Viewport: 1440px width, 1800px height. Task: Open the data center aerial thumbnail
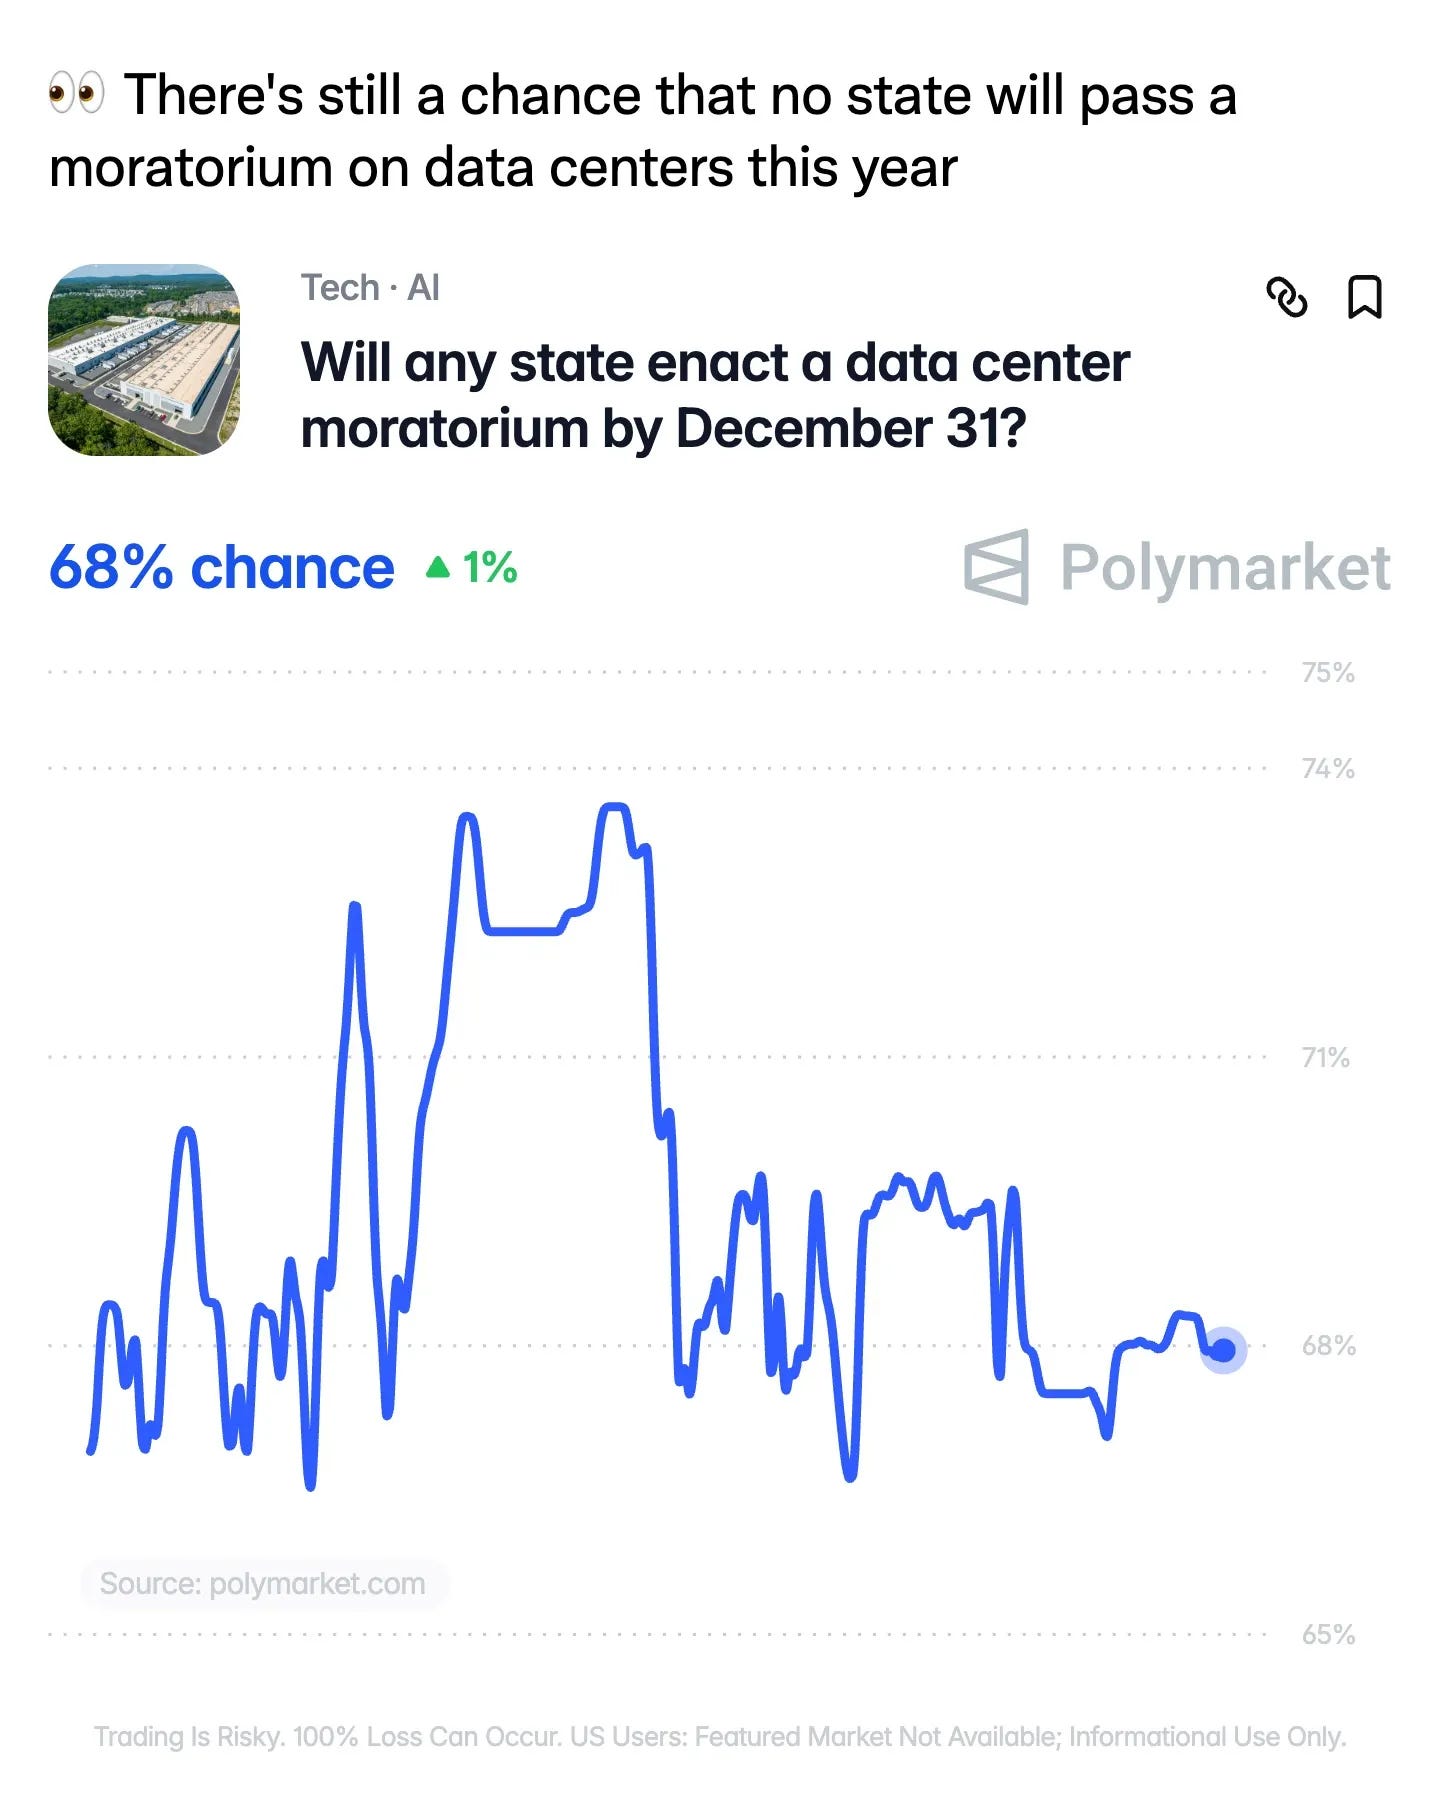(x=144, y=360)
